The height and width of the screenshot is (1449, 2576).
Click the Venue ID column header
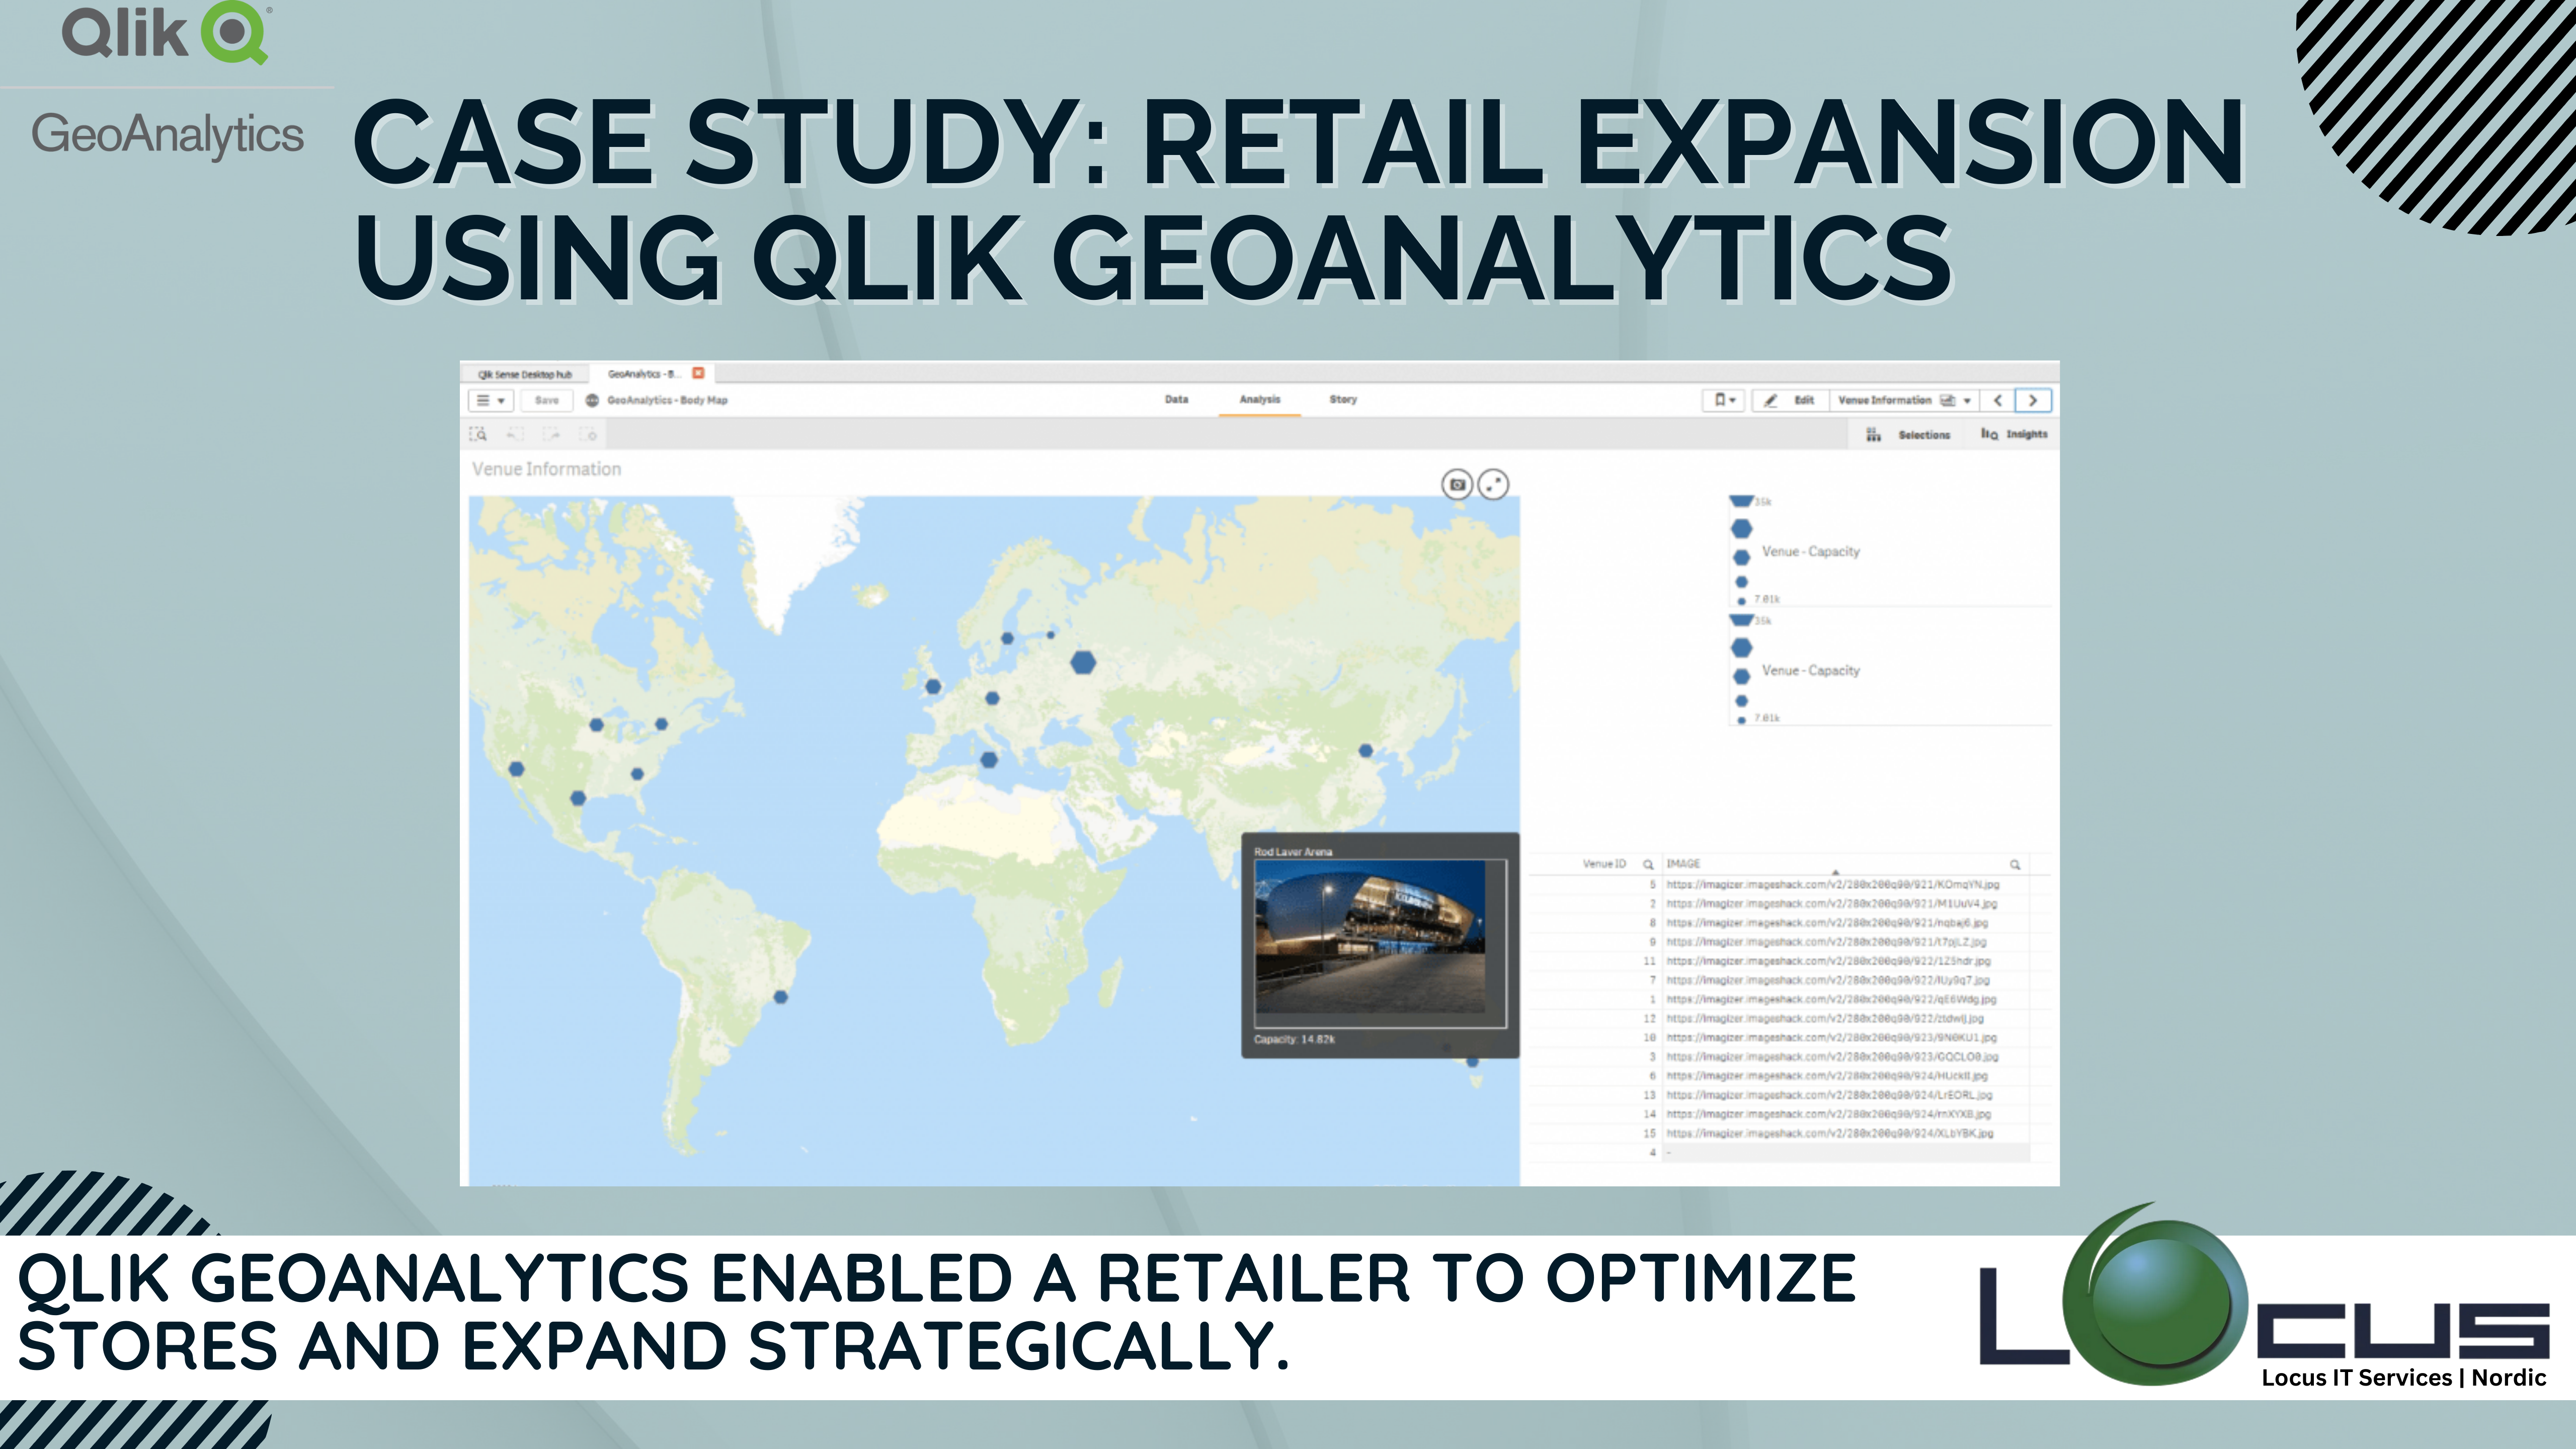coord(1604,863)
